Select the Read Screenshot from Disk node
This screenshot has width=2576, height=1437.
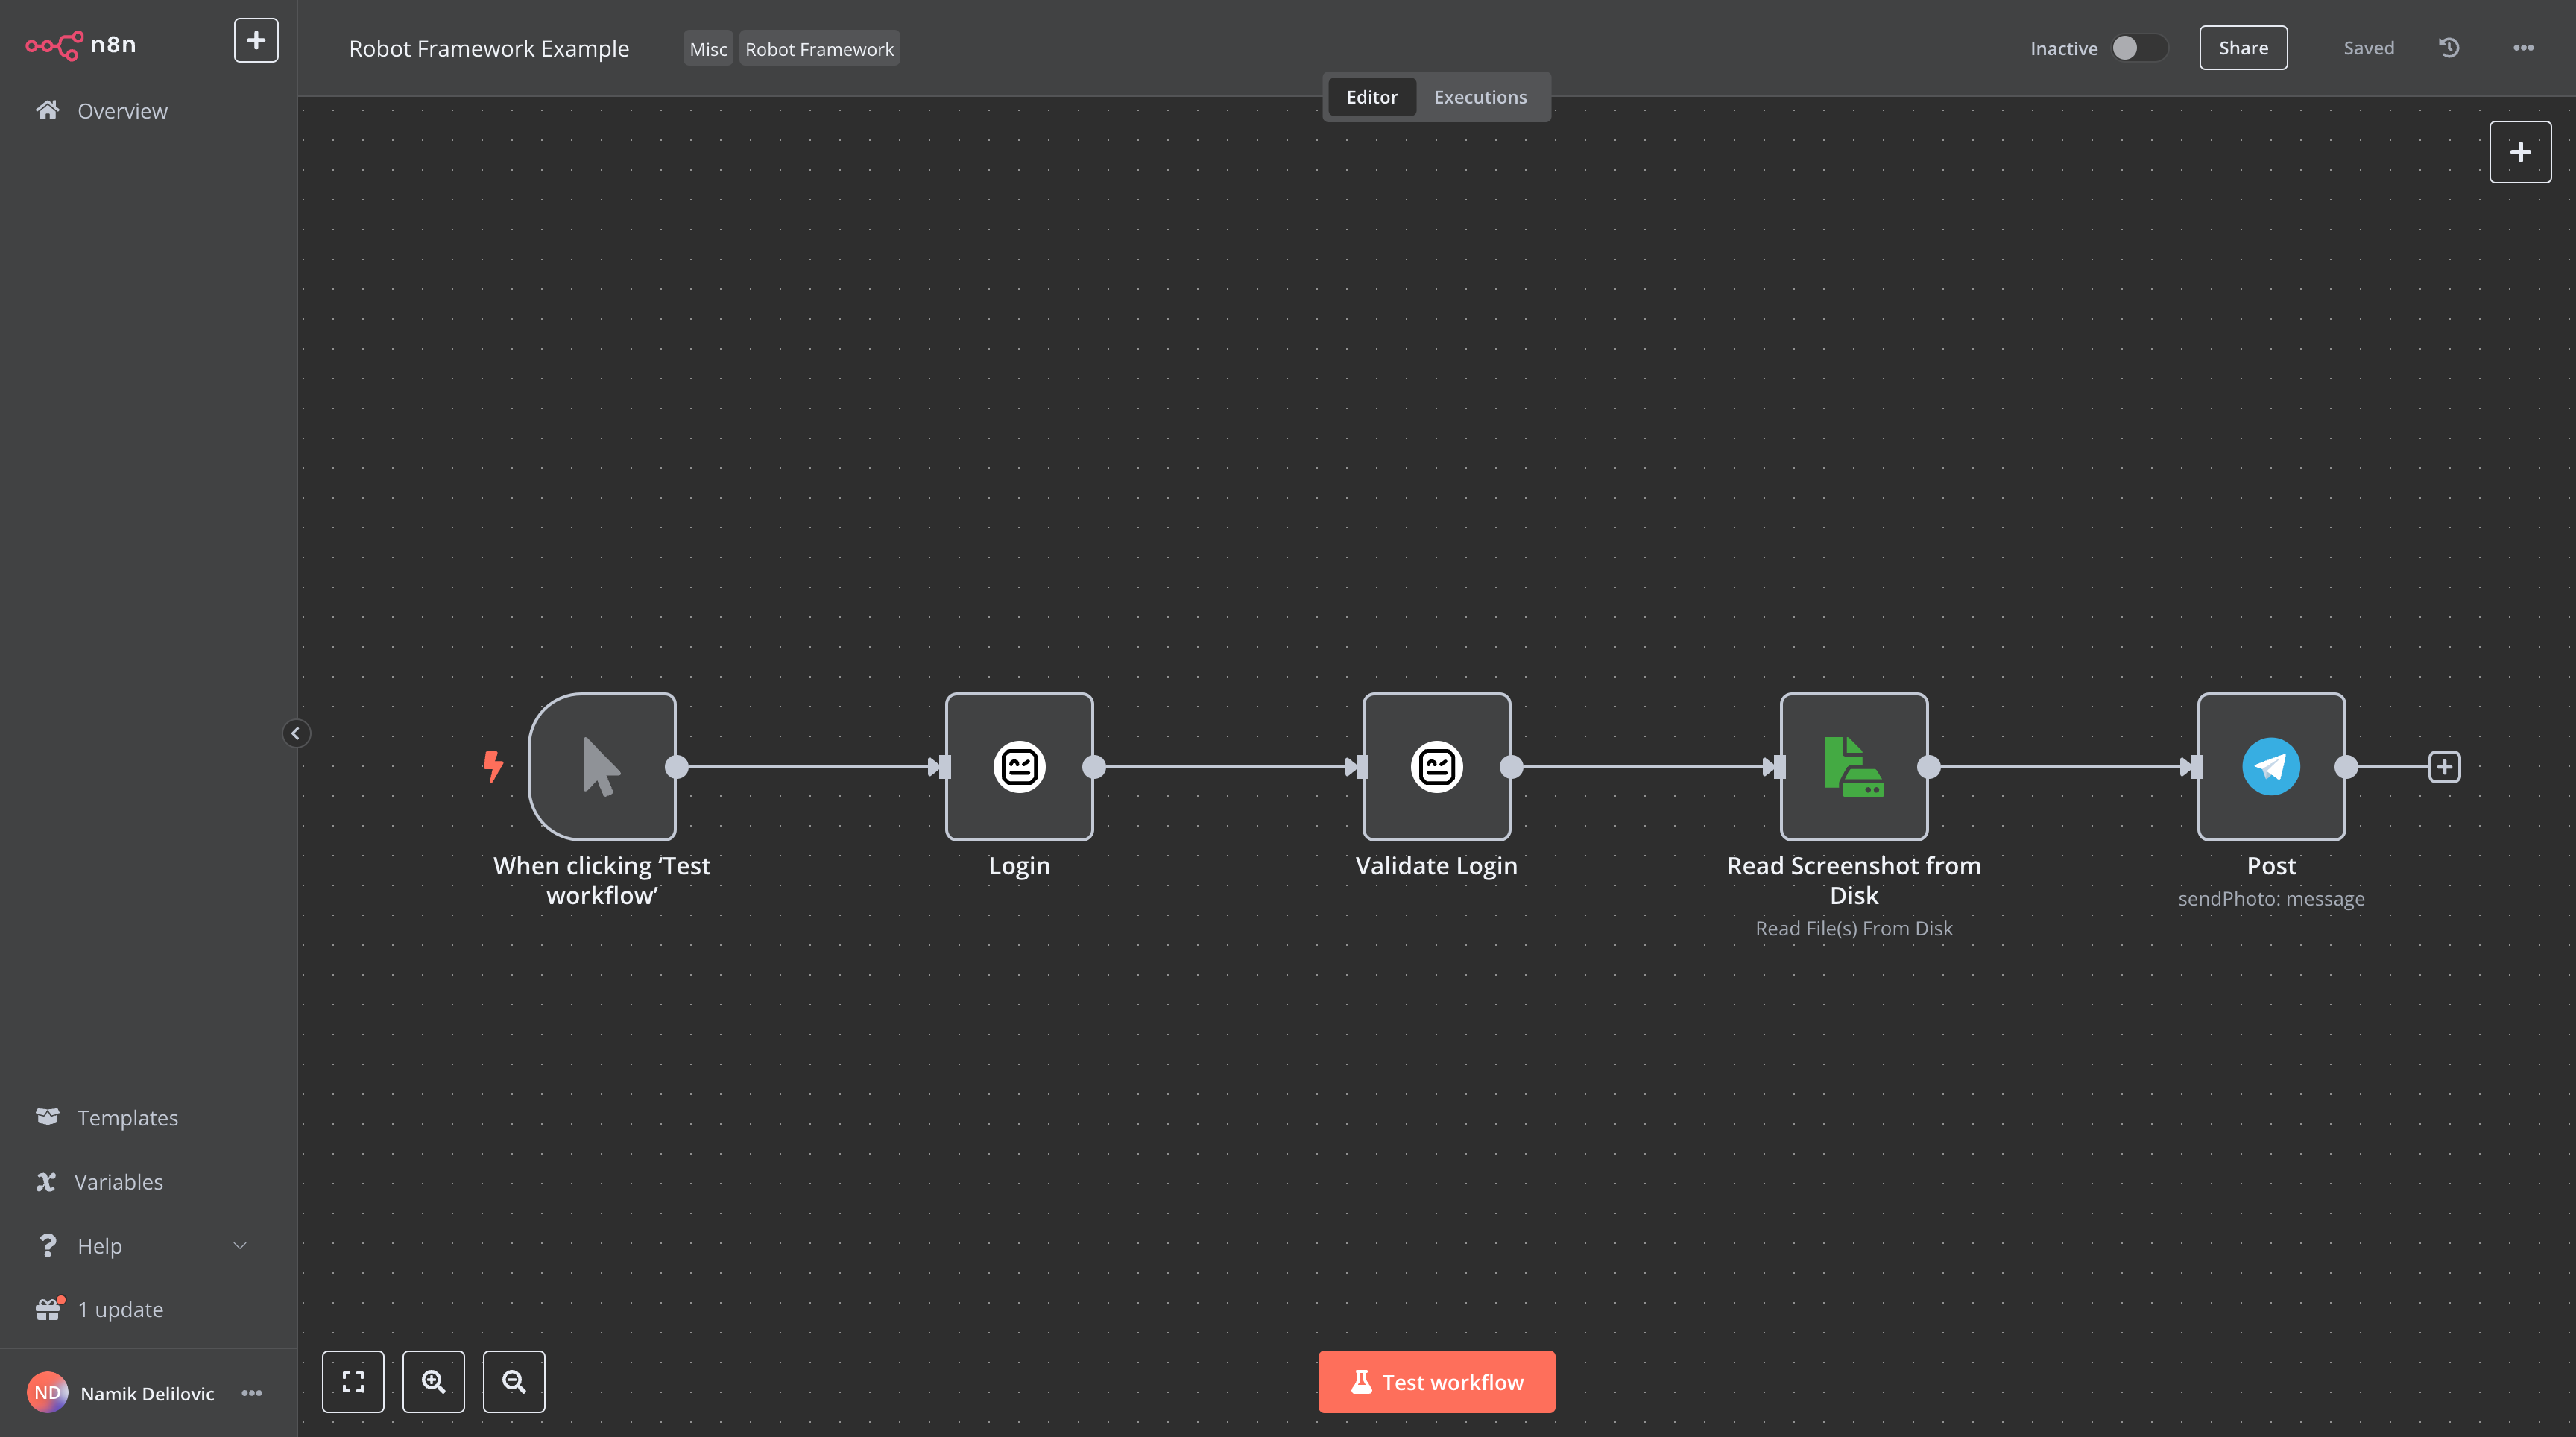pos(1853,766)
